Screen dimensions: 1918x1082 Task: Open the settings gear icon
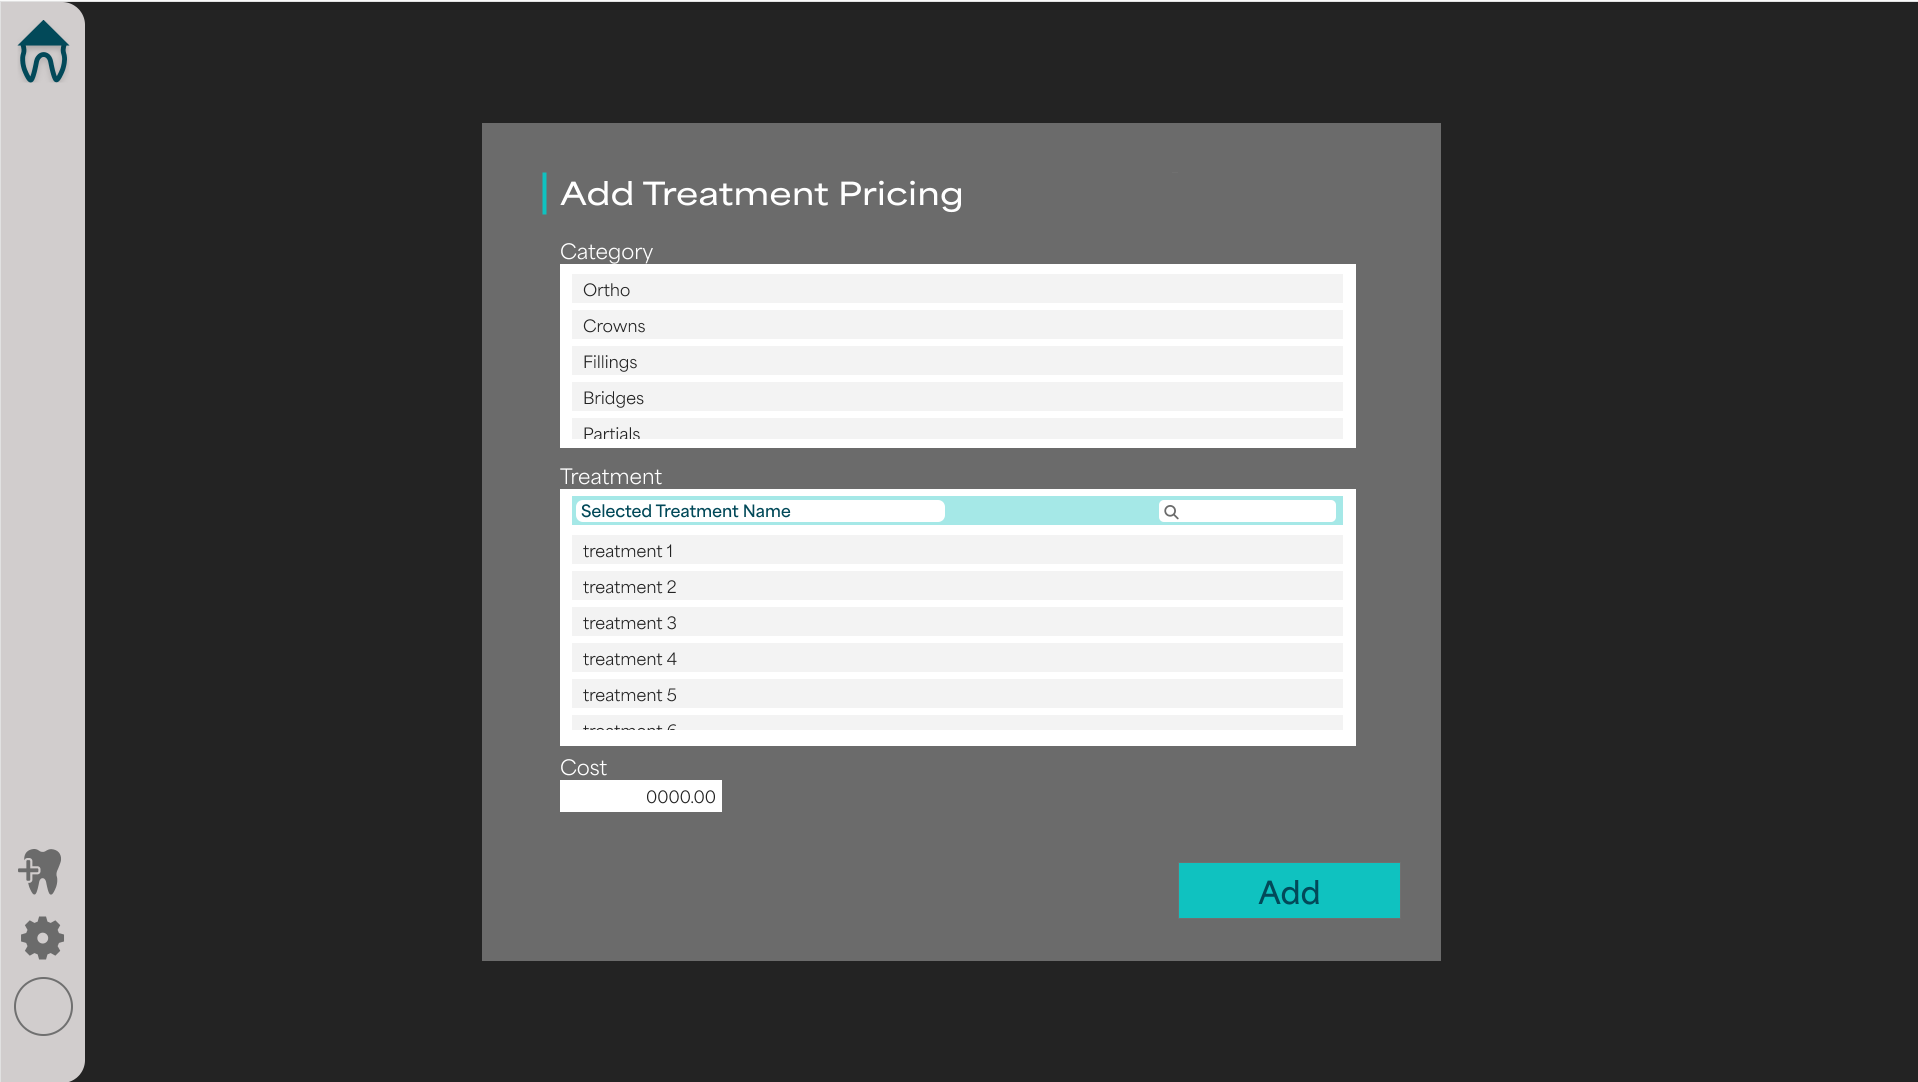pyautogui.click(x=42, y=938)
